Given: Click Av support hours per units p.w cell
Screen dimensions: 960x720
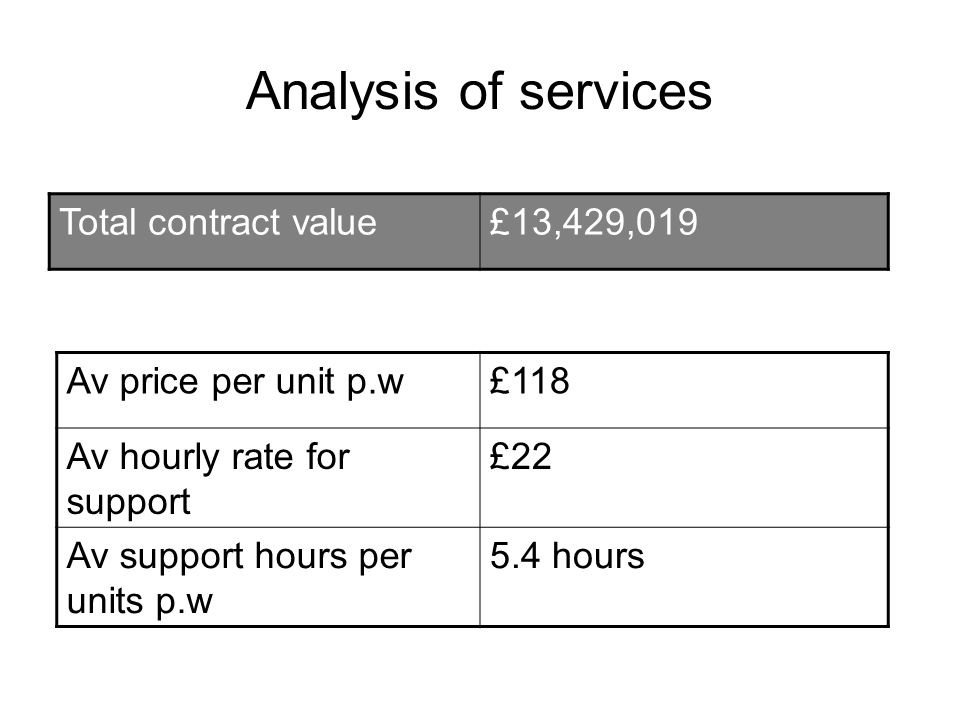Looking at the screenshot, I should tap(268, 577).
